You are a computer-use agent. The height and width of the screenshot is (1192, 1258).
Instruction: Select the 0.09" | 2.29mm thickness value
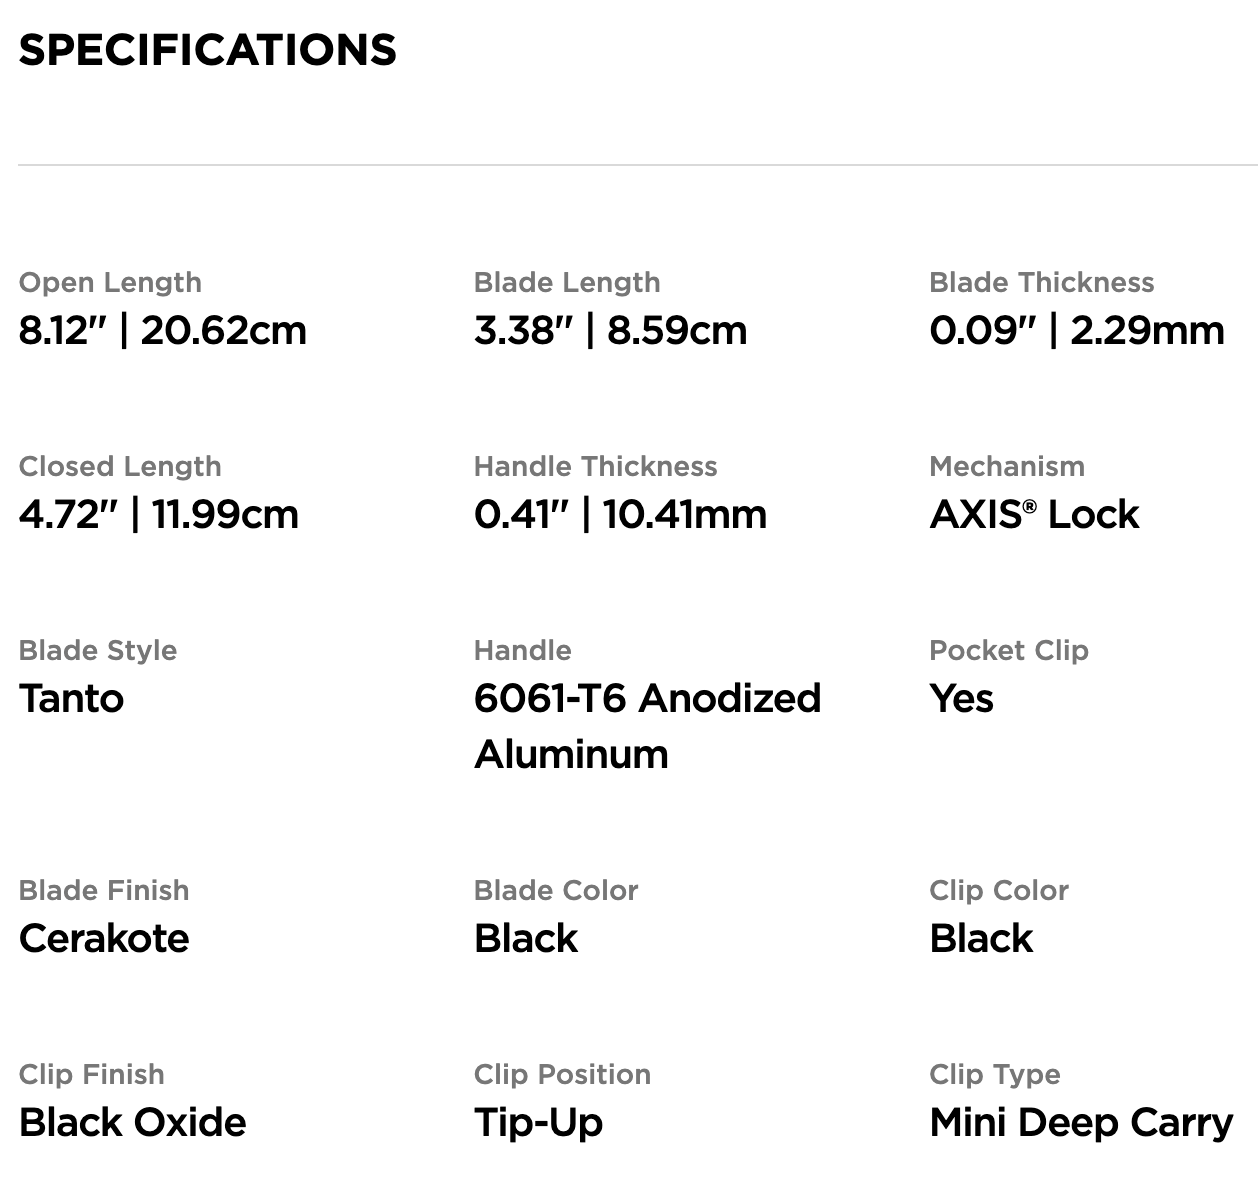pos(1077,330)
